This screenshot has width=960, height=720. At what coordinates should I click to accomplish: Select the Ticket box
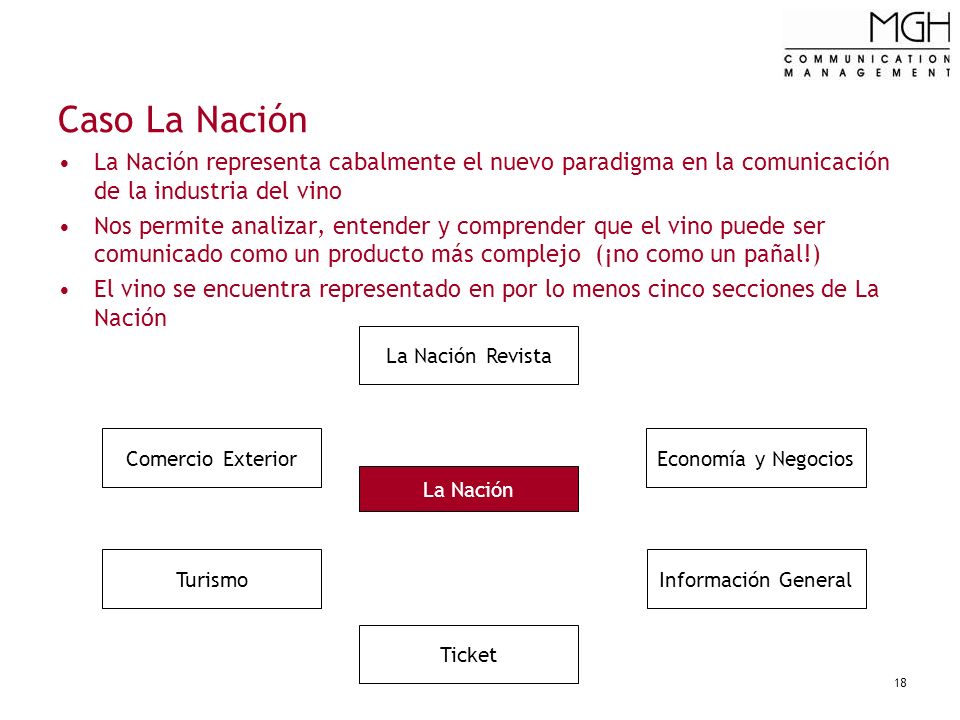pos(468,654)
